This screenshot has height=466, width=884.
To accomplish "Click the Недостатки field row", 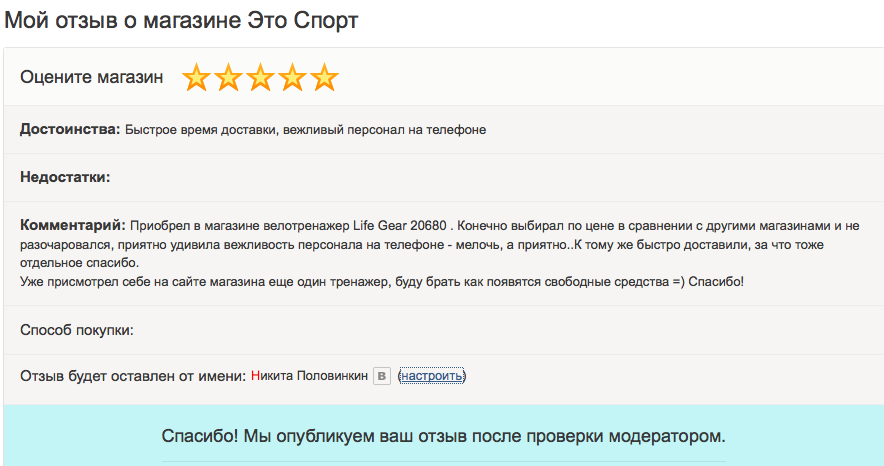I will [x=444, y=177].
